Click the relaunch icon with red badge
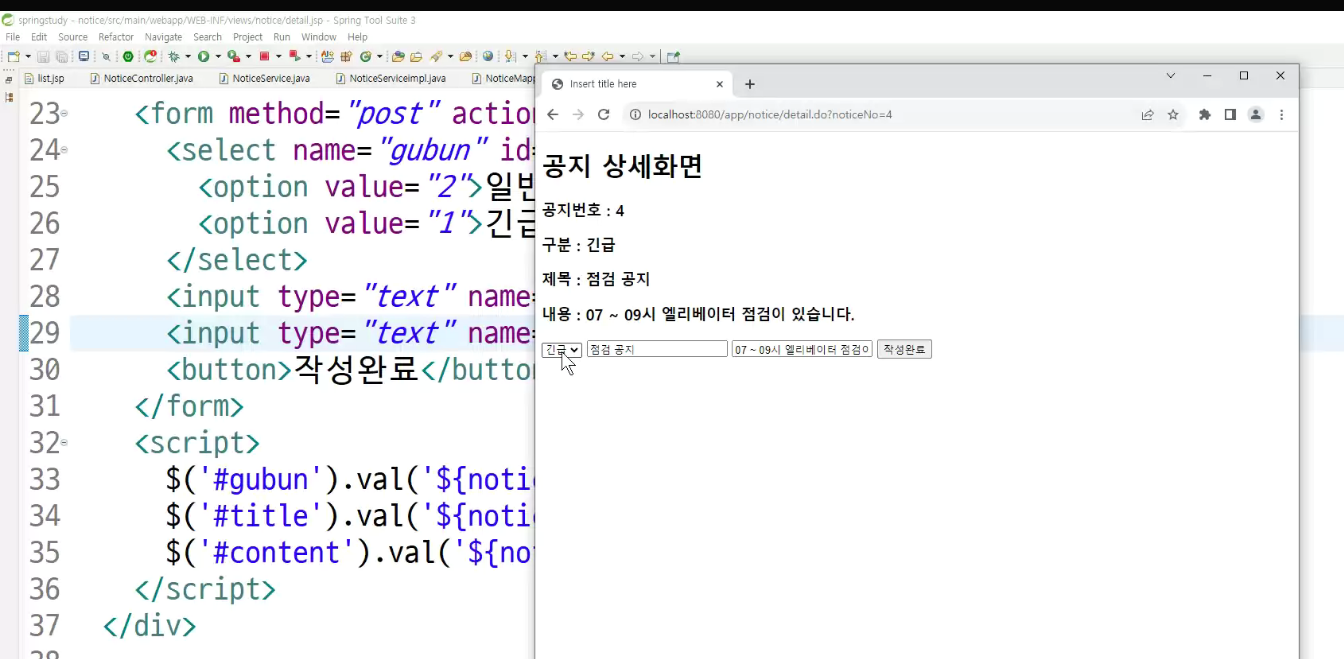Viewport: 1344px width, 659px height. (150, 57)
